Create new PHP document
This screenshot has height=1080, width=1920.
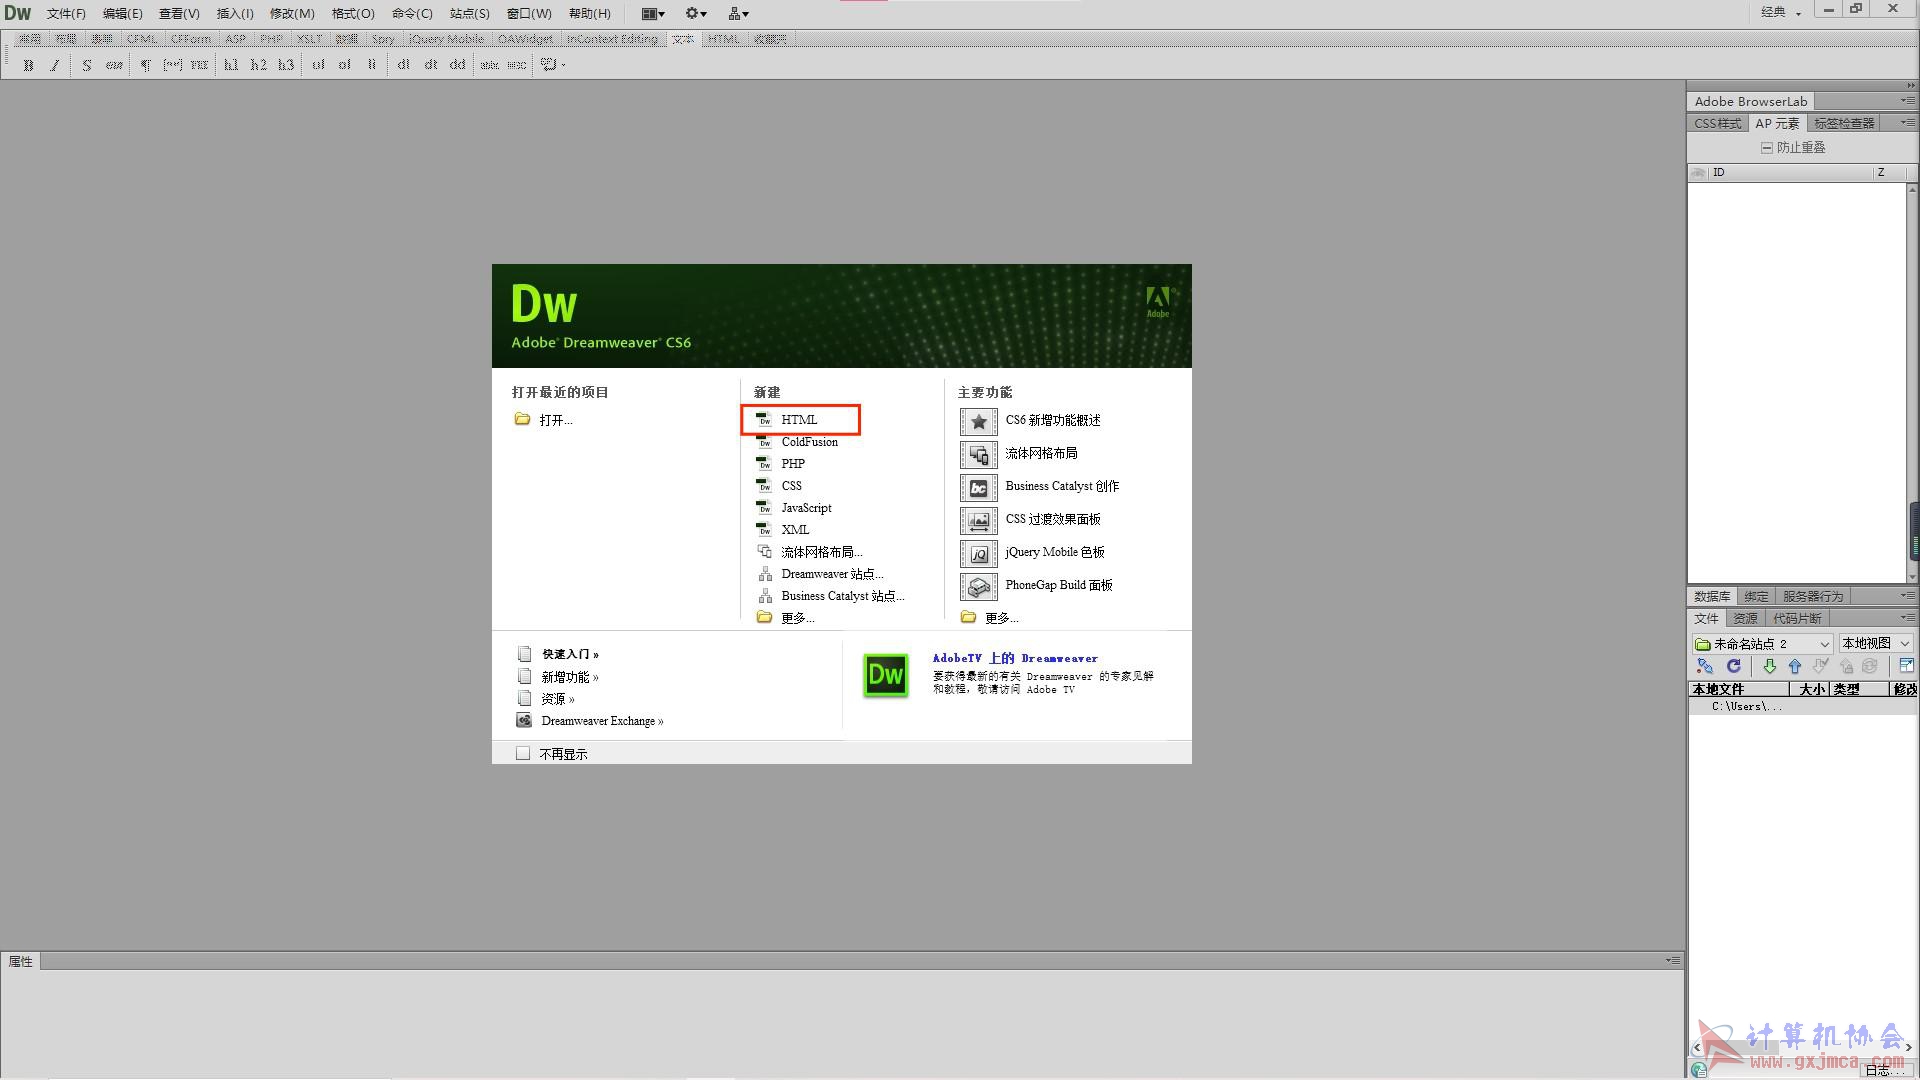(x=781, y=464)
